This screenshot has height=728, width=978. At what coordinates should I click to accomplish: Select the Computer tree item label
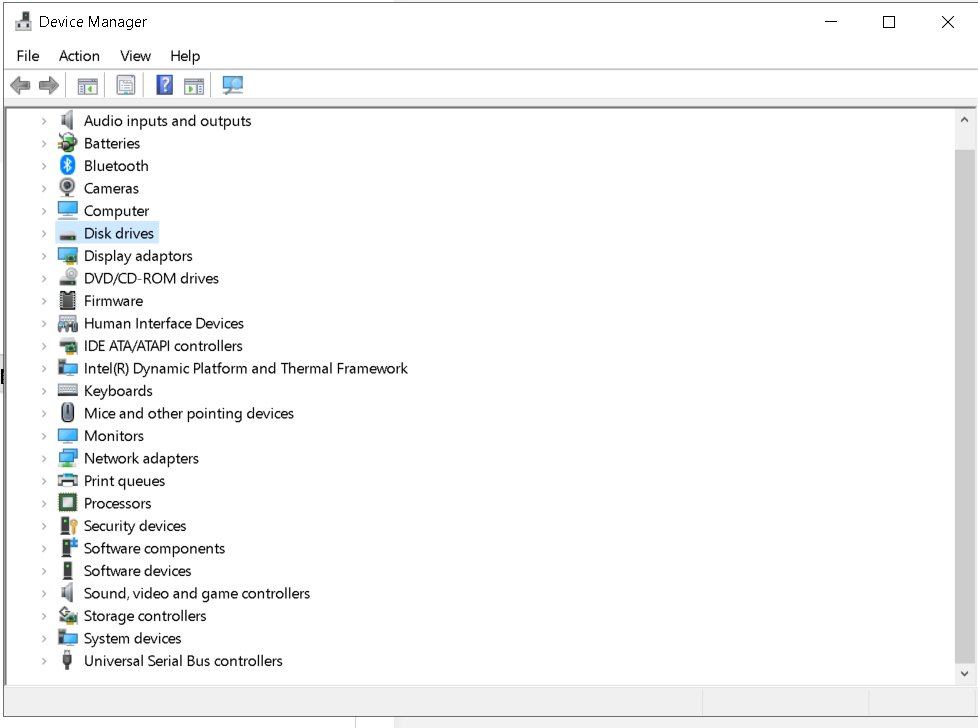tap(117, 211)
